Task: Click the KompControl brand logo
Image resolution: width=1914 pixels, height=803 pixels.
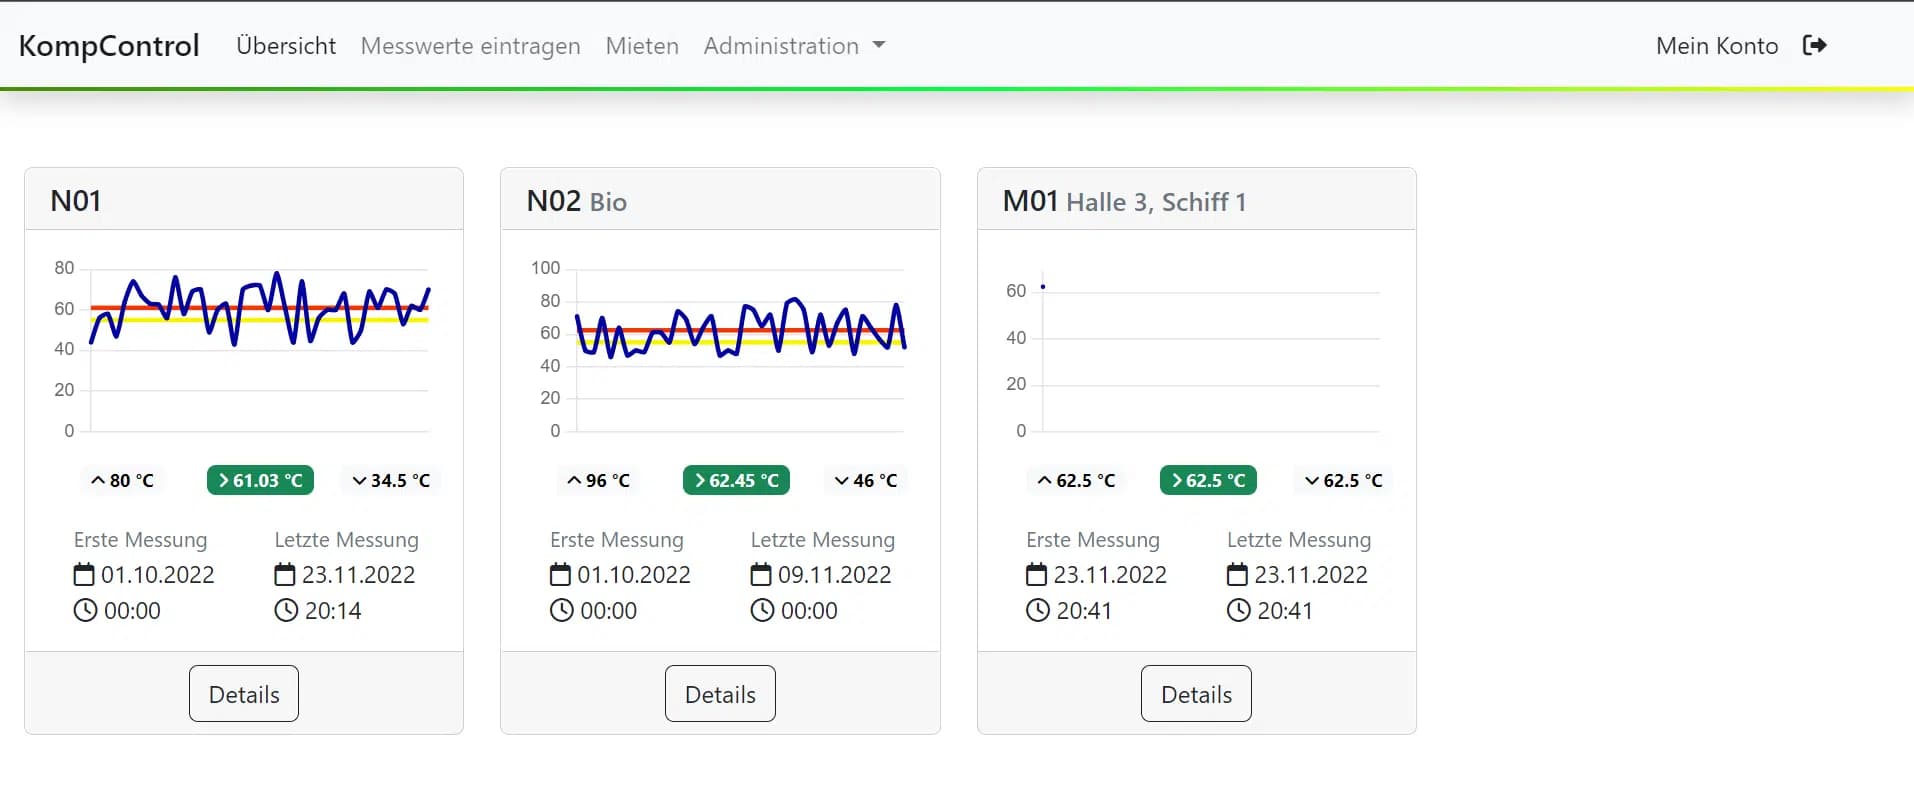Action: 109,46
